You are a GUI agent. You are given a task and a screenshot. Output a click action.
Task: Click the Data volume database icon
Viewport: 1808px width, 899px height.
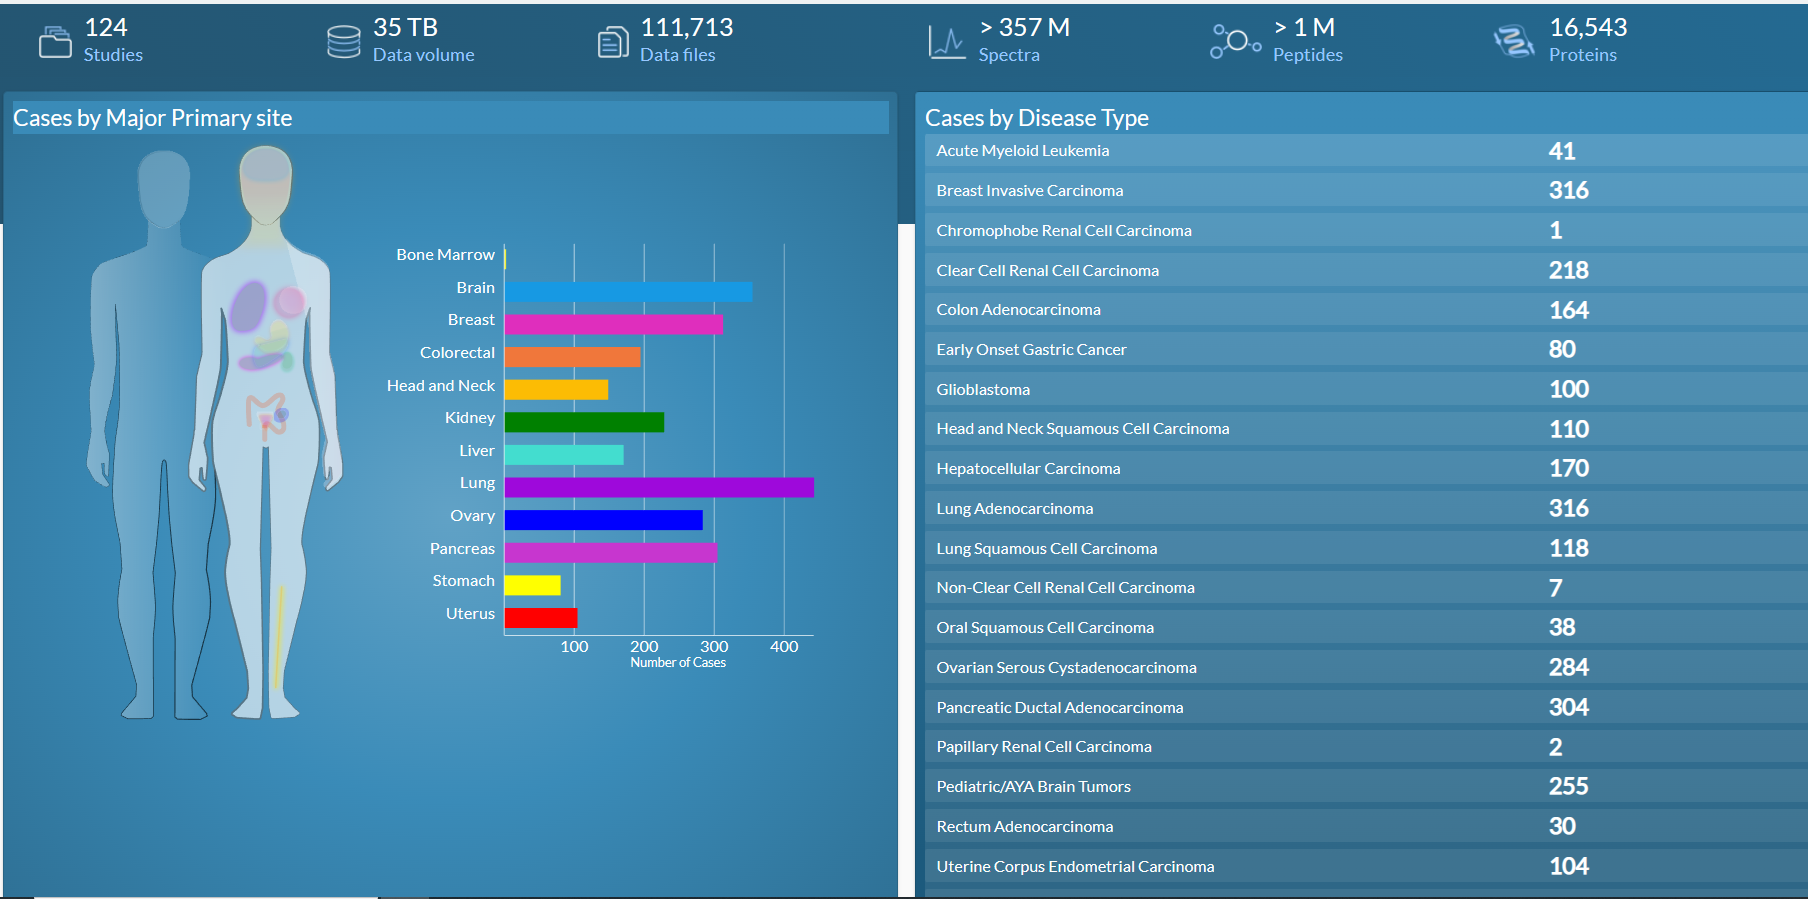pos(344,42)
